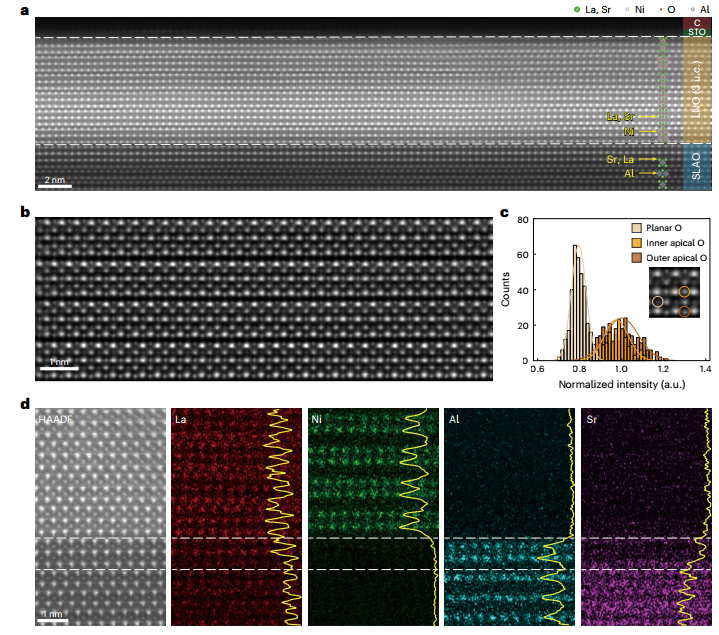This screenshot has width=719, height=635.
Task: Click the 'LNO (3 u.c.)' layer band
Action: click(x=697, y=90)
